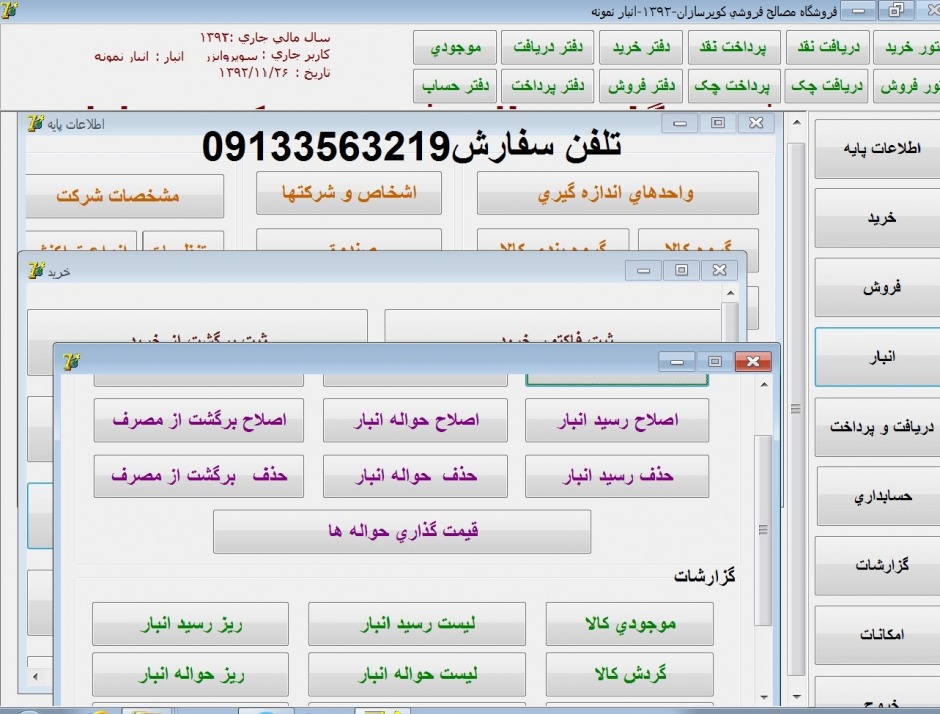The width and height of the screenshot is (940, 714).
Task: Click the warehouse window vertical scrollbar
Action: [762, 530]
